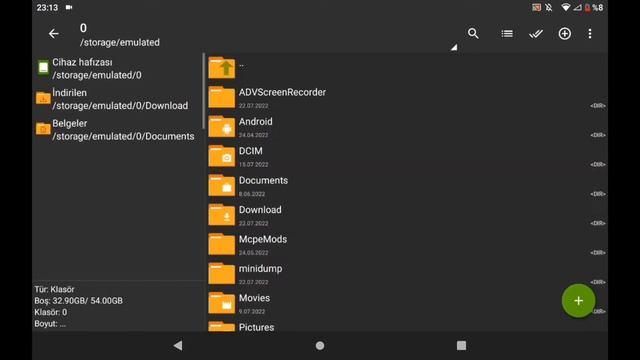The height and width of the screenshot is (360, 640).
Task: Open the Android folder icon
Action: [x=222, y=127]
